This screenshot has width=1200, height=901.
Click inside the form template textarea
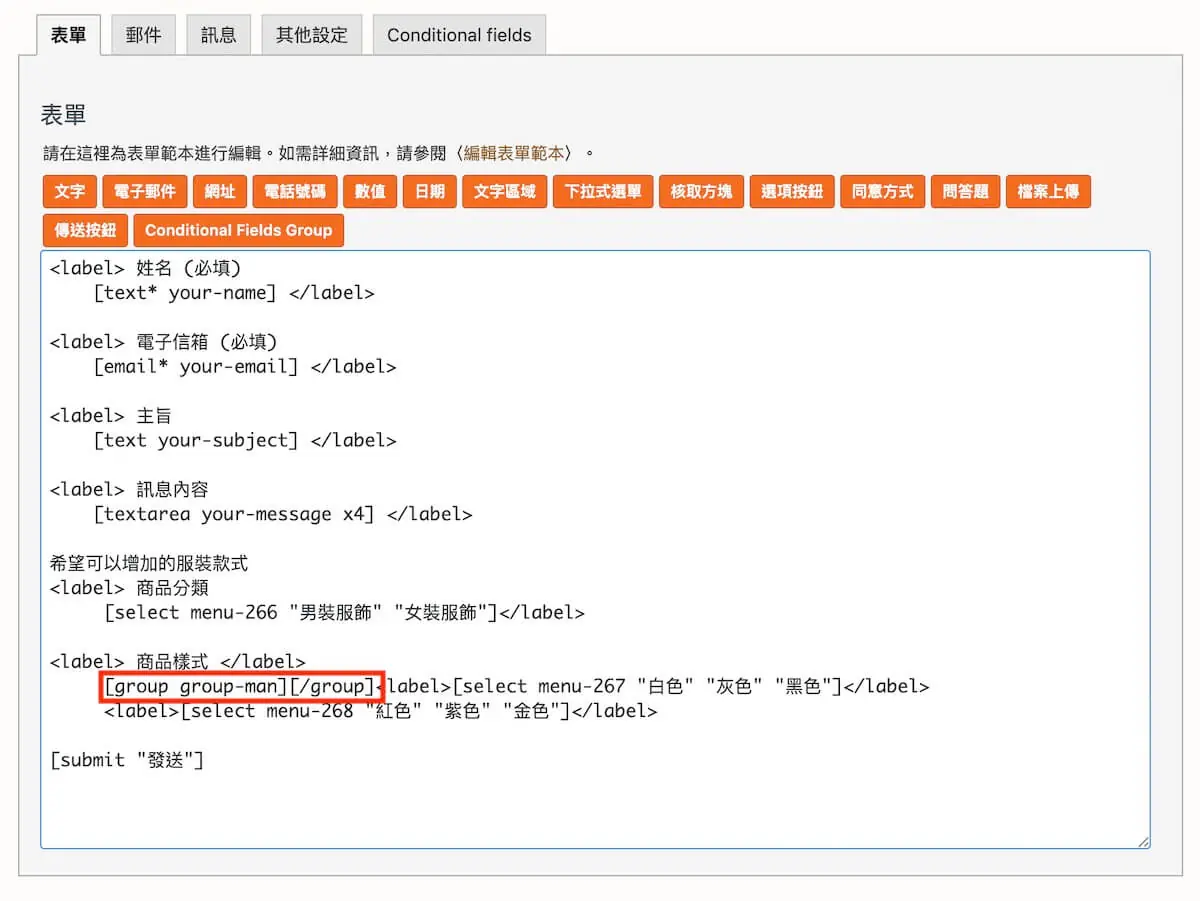pos(595,549)
